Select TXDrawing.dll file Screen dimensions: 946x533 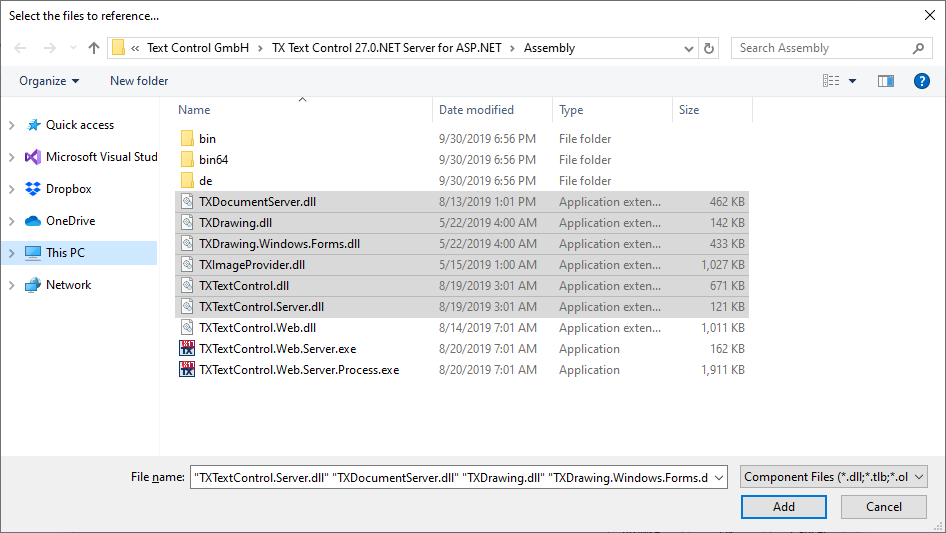point(462,223)
